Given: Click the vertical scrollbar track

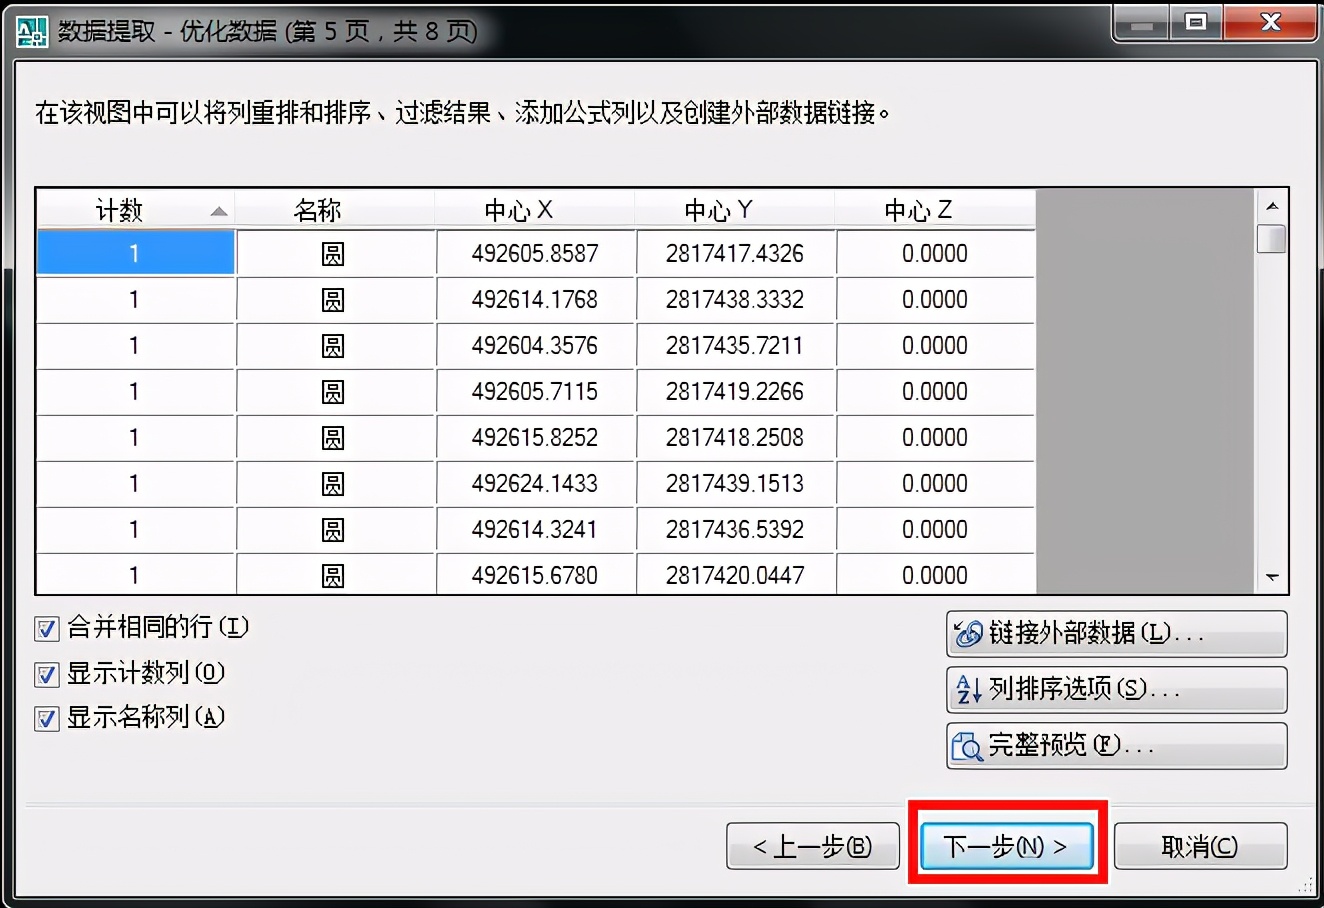Looking at the screenshot, I should [x=1272, y=400].
